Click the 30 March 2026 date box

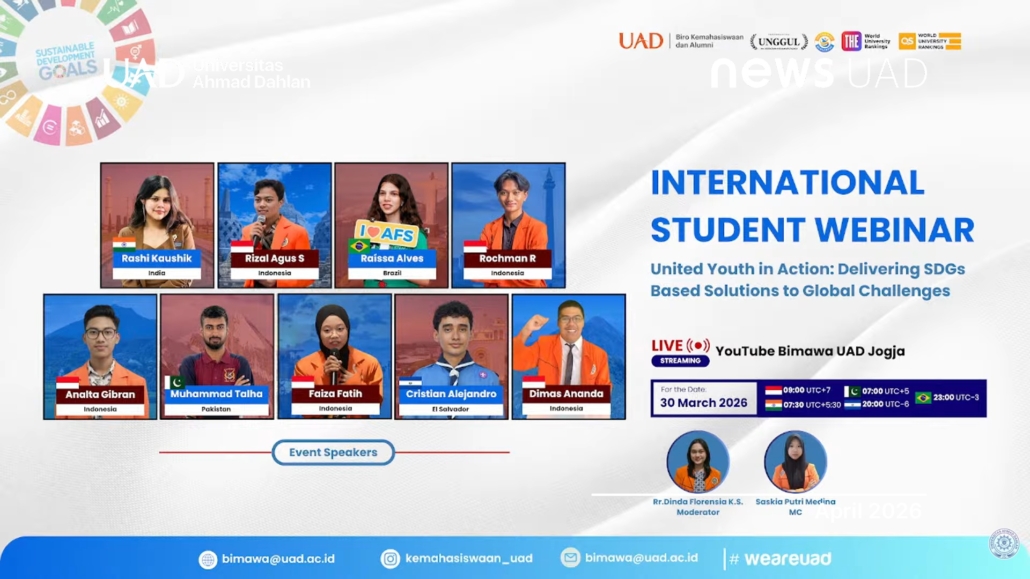pos(704,398)
